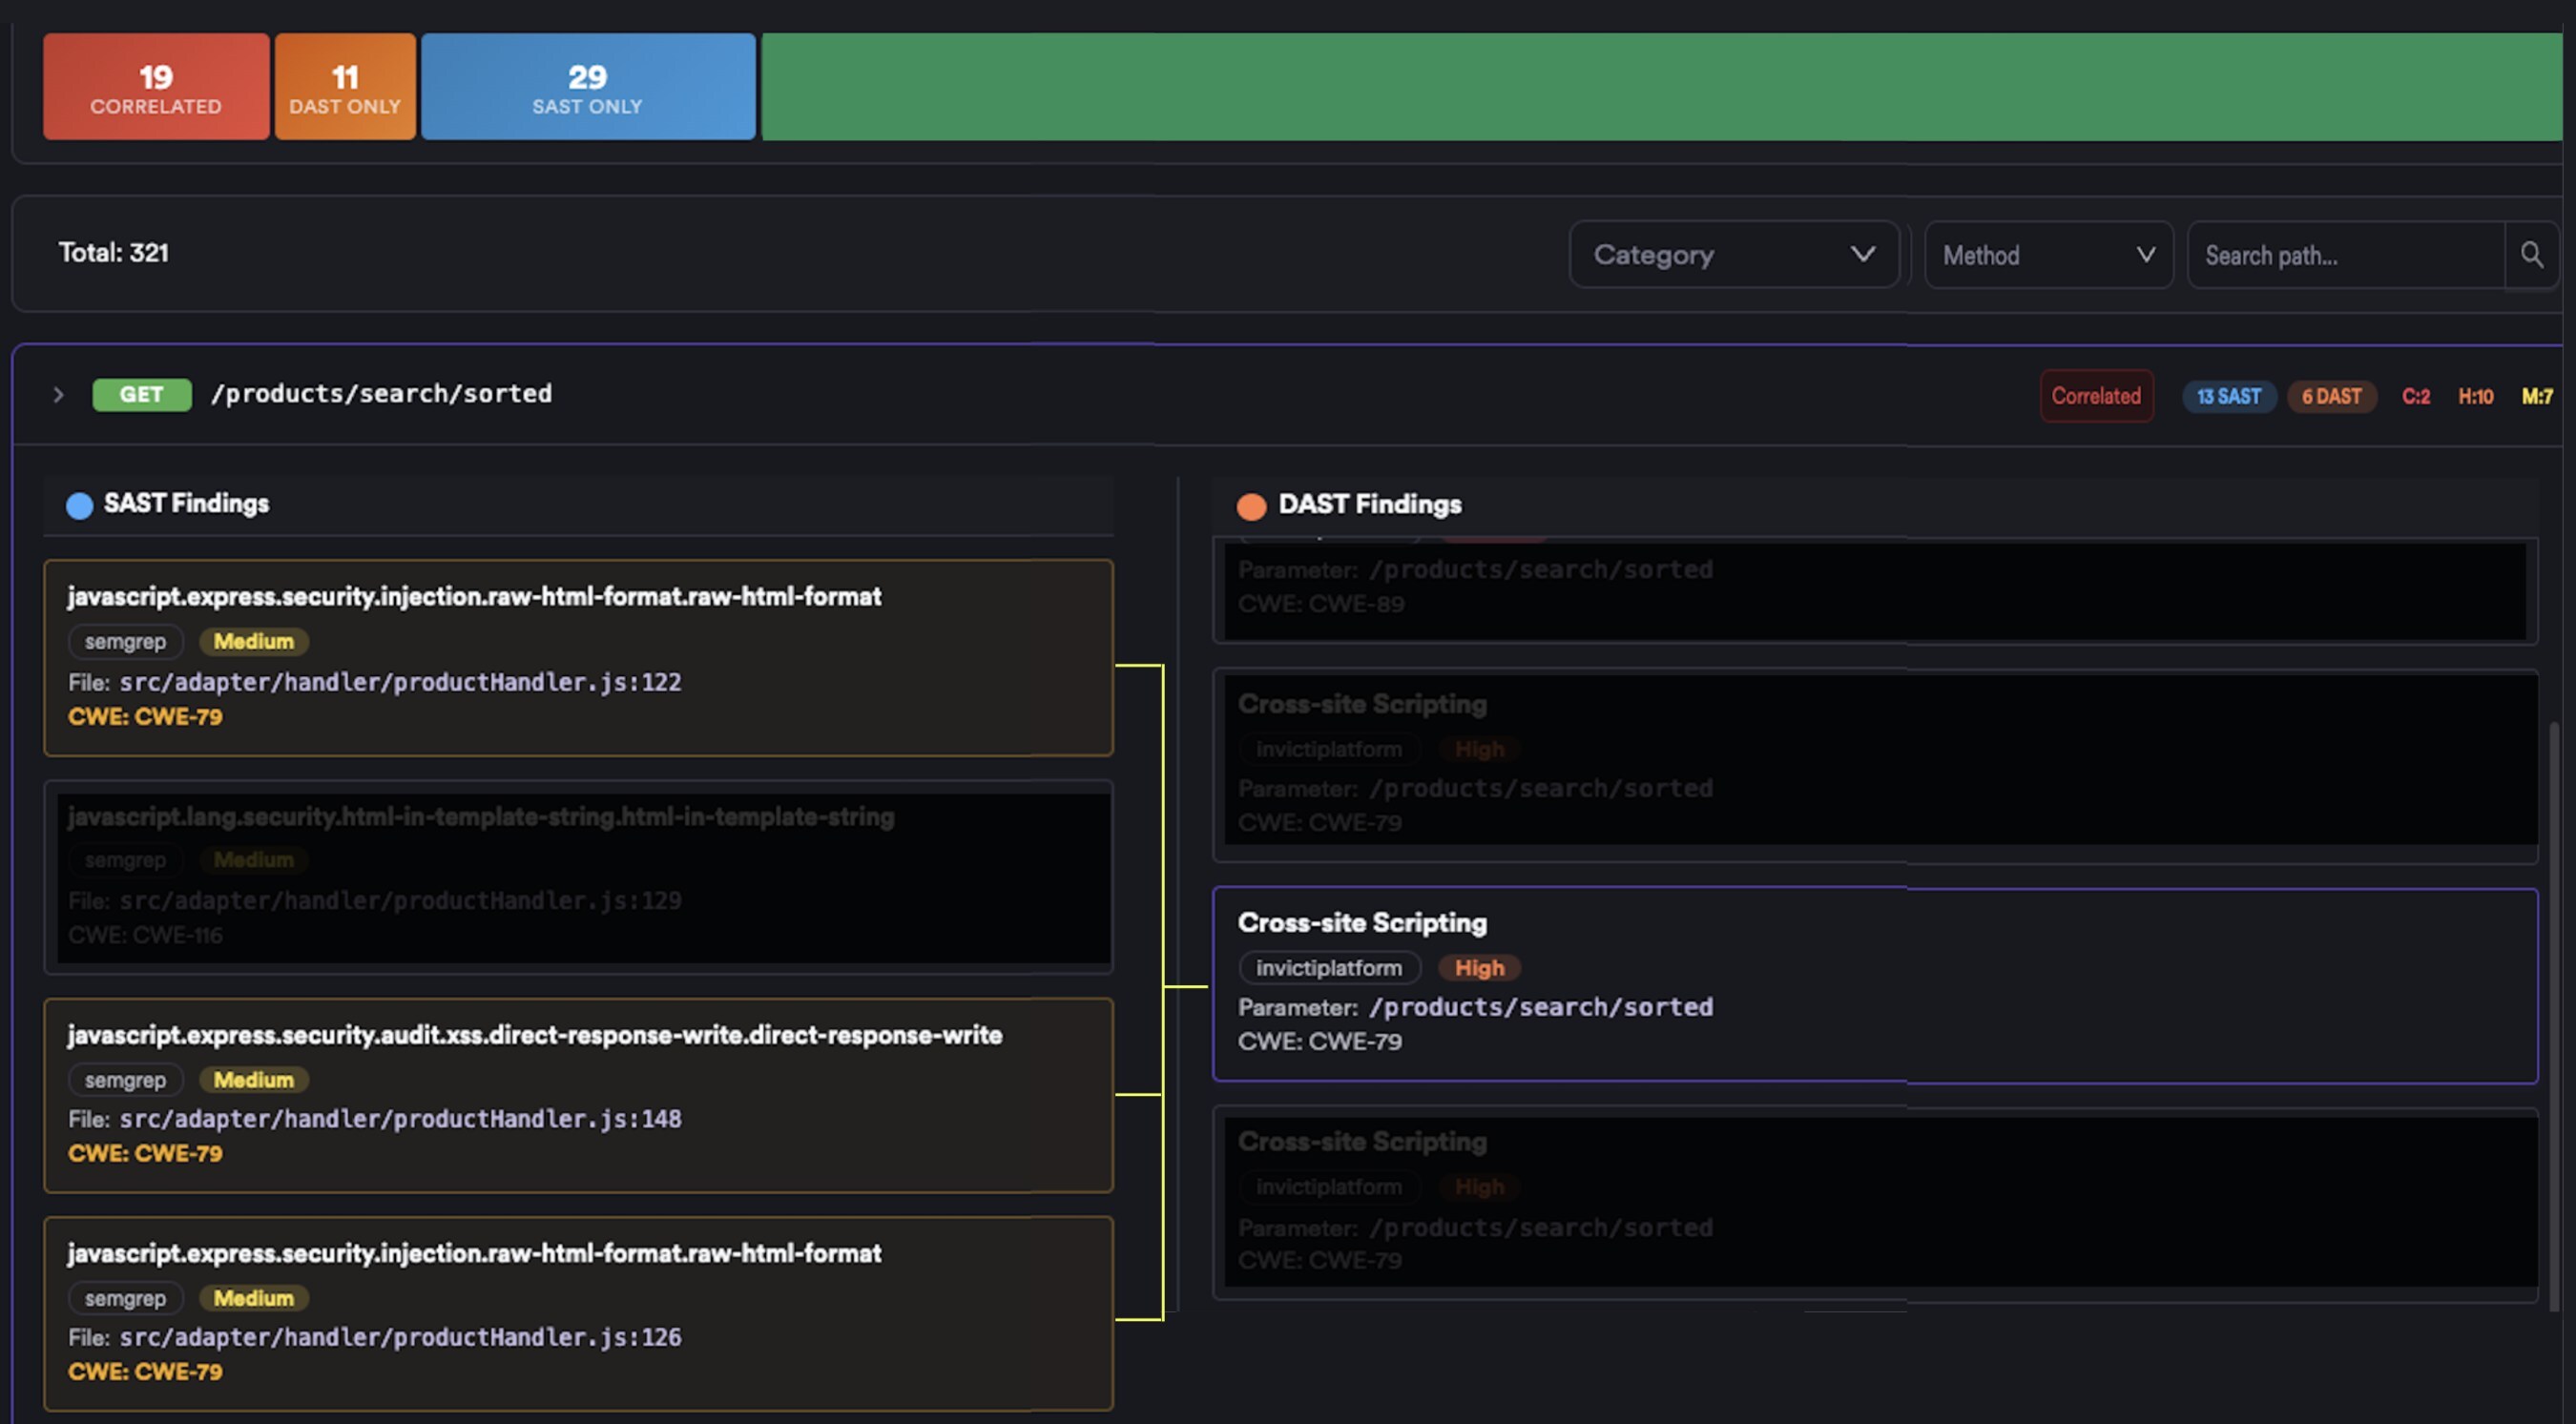Image resolution: width=2576 pixels, height=1424 pixels.
Task: Click the 6 DAST count badge
Action: [x=2330, y=396]
